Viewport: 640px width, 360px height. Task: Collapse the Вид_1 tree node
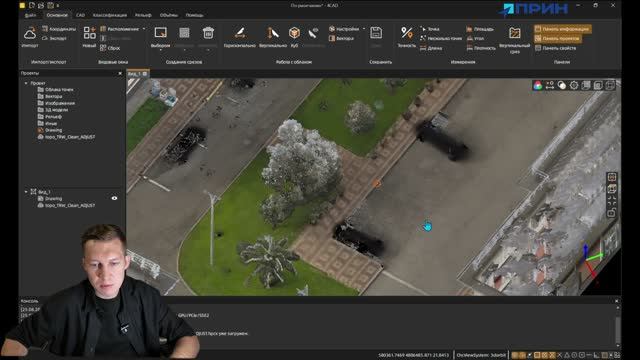(x=26, y=191)
